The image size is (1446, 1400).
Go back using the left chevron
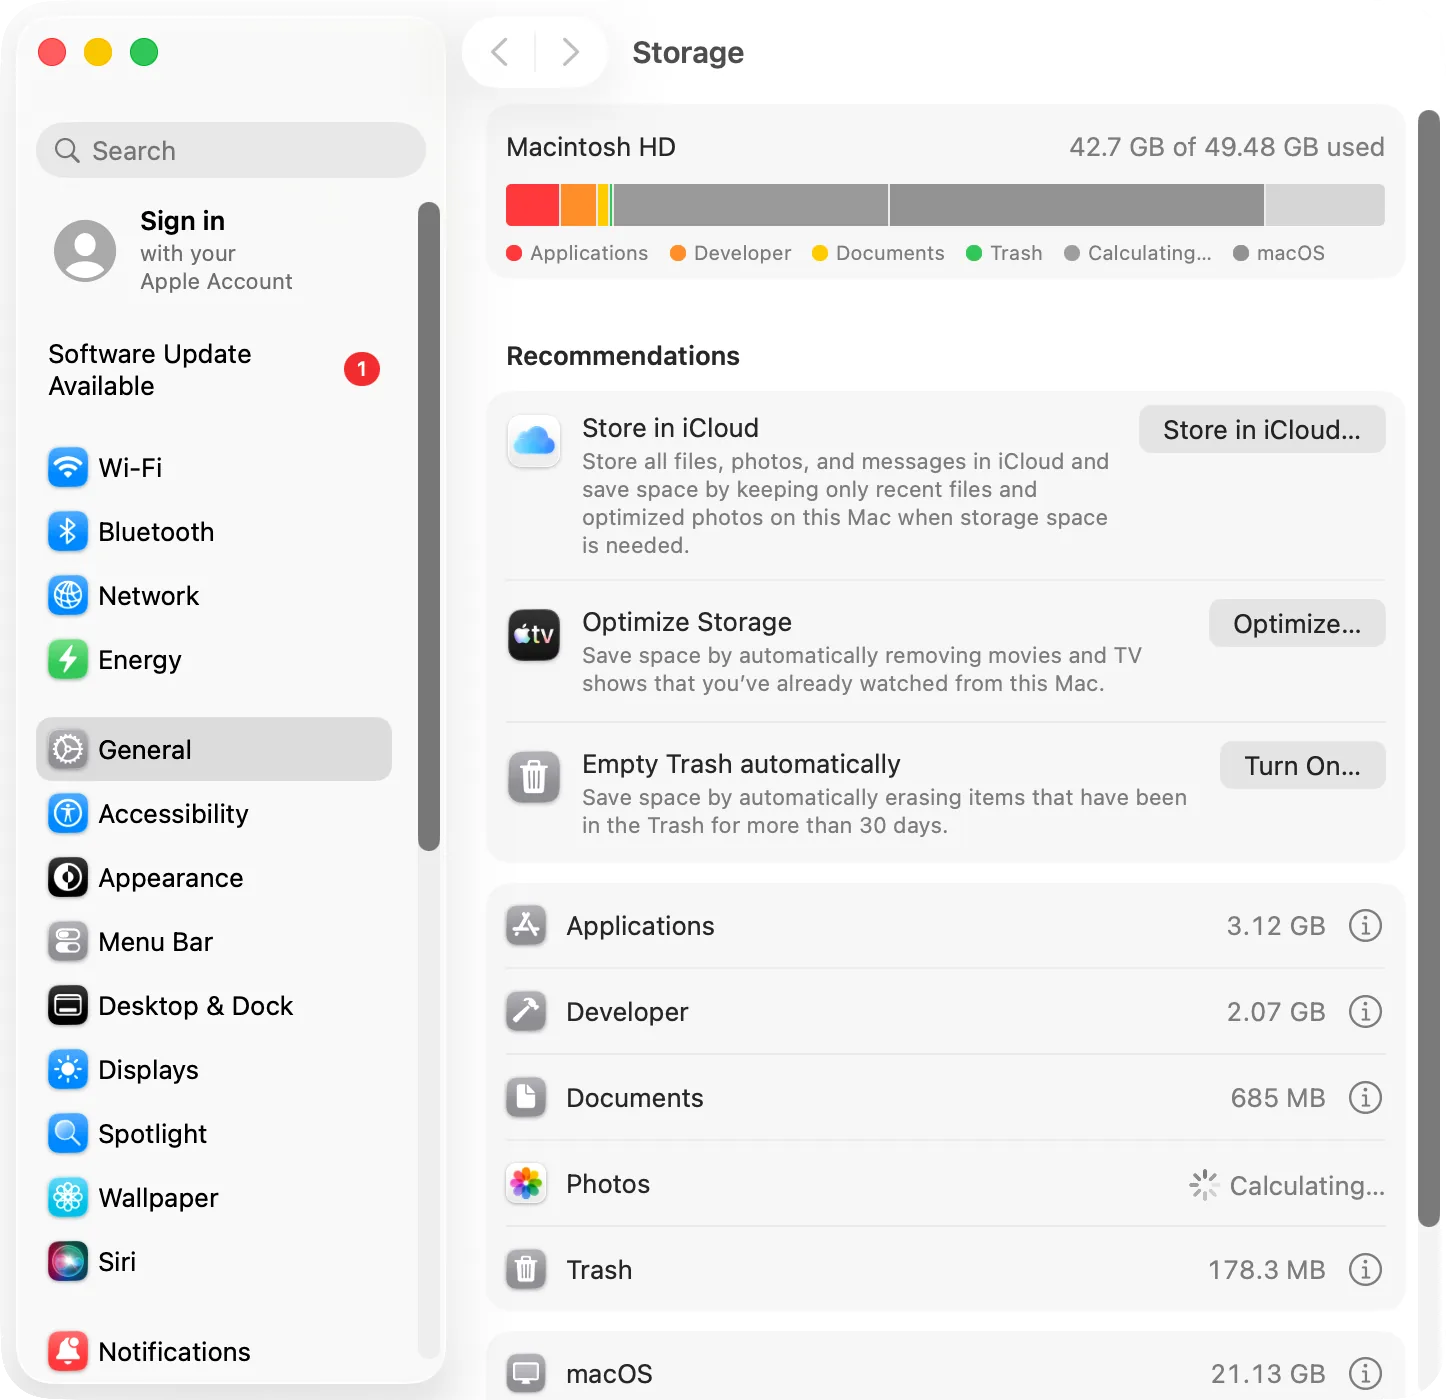pyautogui.click(x=500, y=51)
